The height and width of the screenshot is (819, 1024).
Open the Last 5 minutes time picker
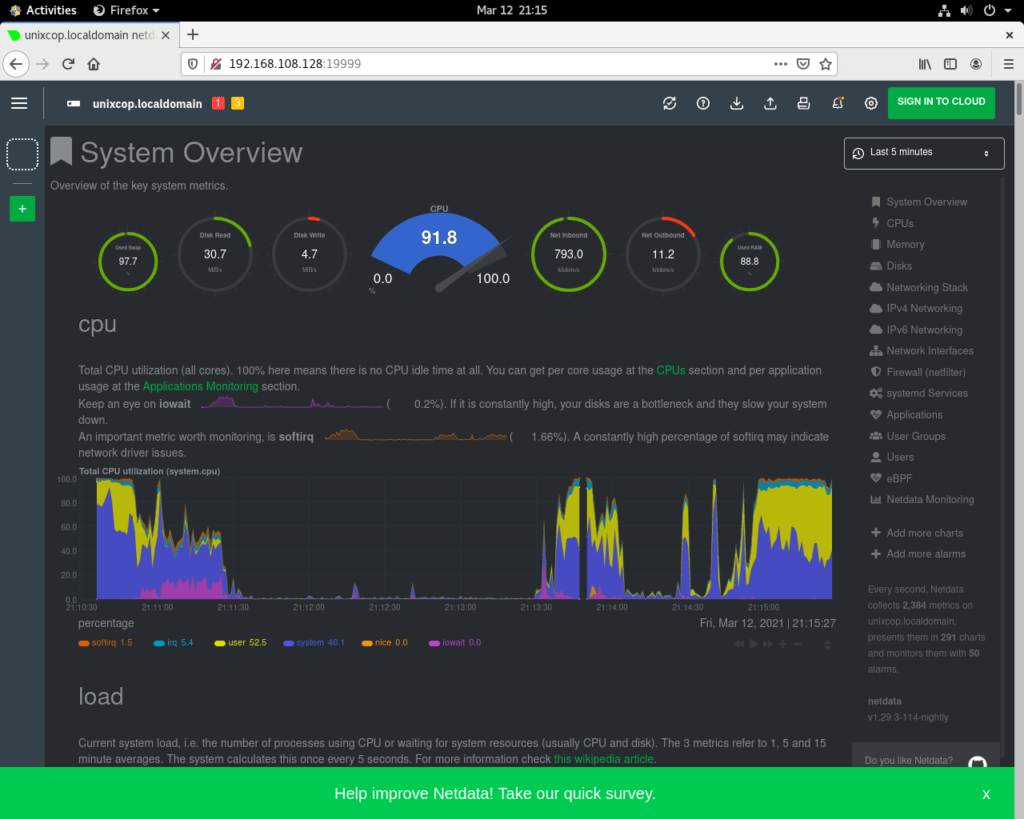tap(924, 153)
